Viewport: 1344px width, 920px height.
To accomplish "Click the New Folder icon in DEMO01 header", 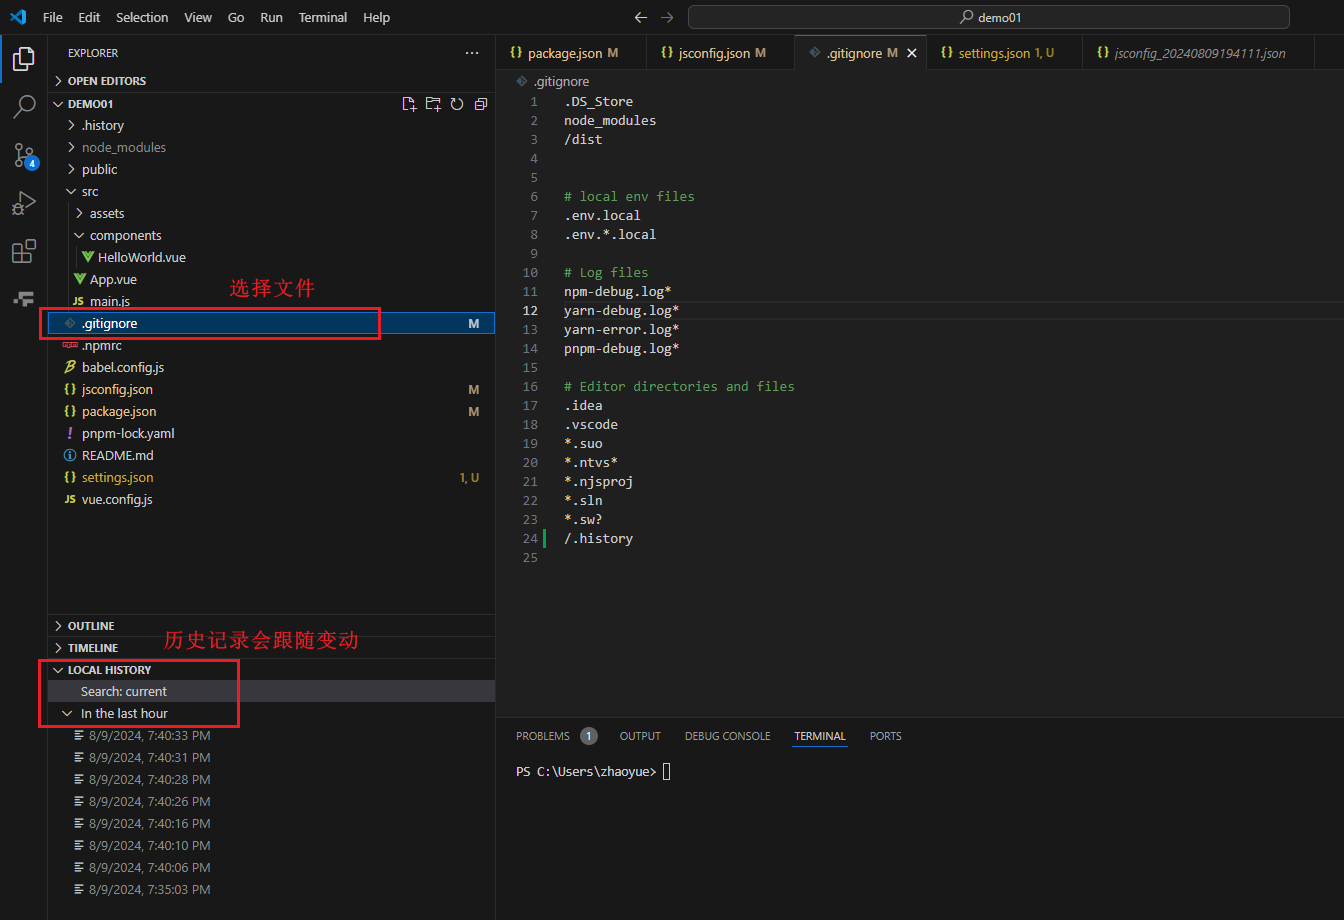I will [433, 104].
